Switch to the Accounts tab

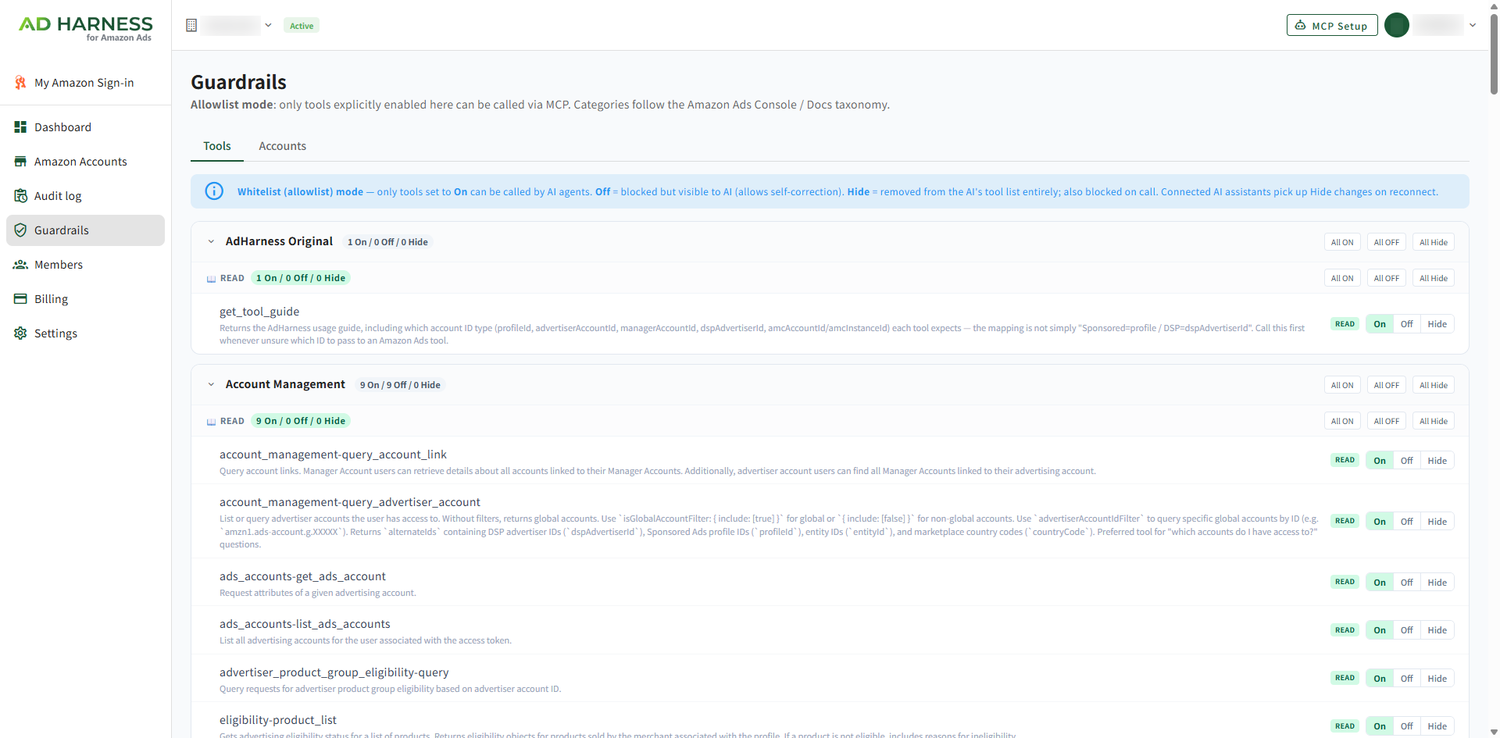point(282,146)
